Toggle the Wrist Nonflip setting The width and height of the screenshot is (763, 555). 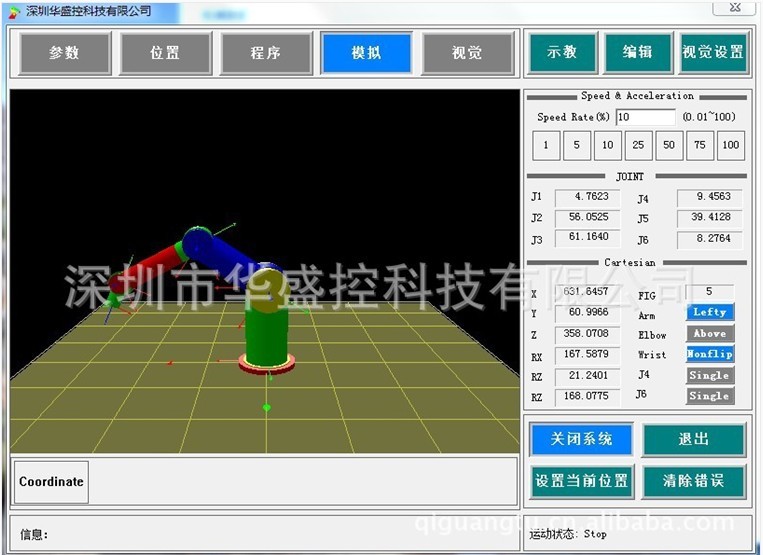709,354
